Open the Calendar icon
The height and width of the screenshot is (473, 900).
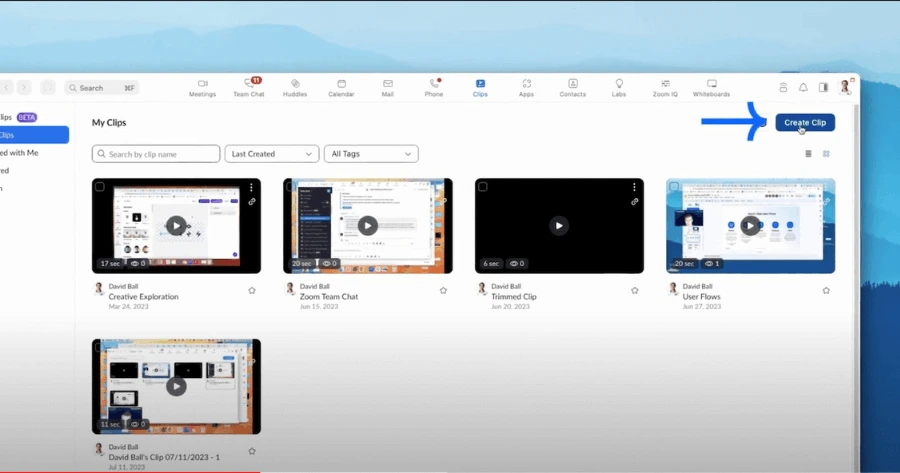(x=341, y=88)
